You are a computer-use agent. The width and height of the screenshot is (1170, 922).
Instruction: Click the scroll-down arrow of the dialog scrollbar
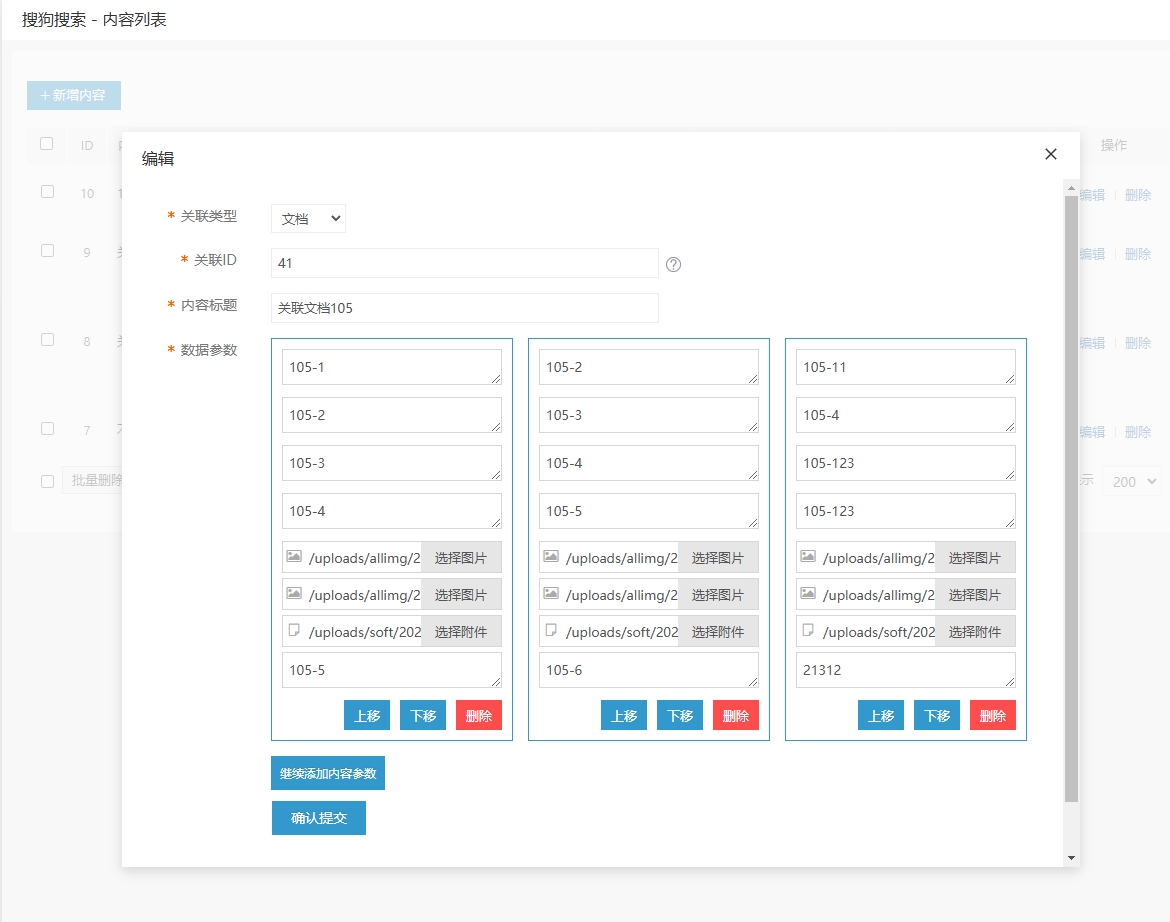[x=1071, y=857]
